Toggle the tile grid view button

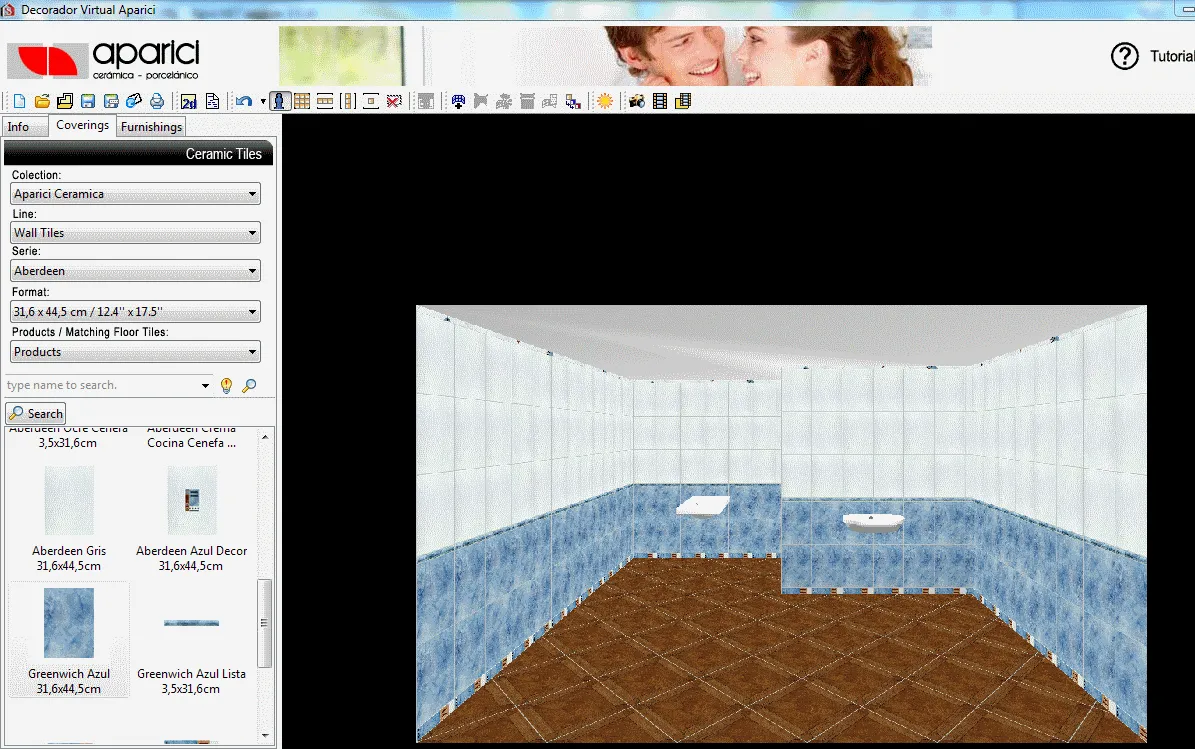[x=302, y=101]
